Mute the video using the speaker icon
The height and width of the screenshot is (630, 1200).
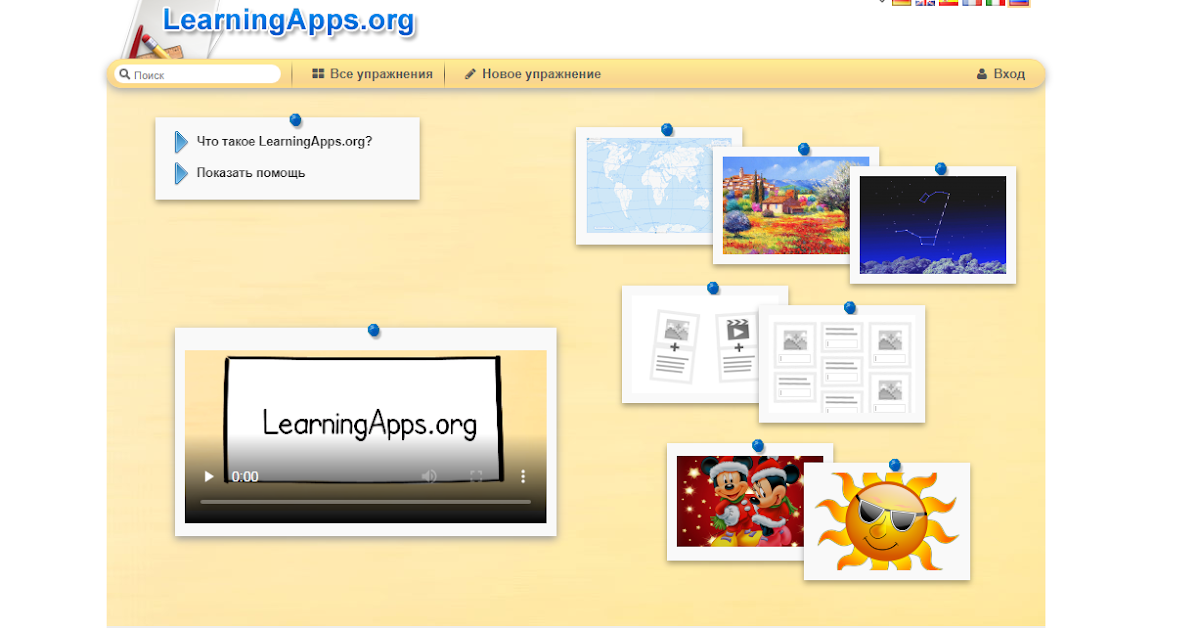(428, 477)
